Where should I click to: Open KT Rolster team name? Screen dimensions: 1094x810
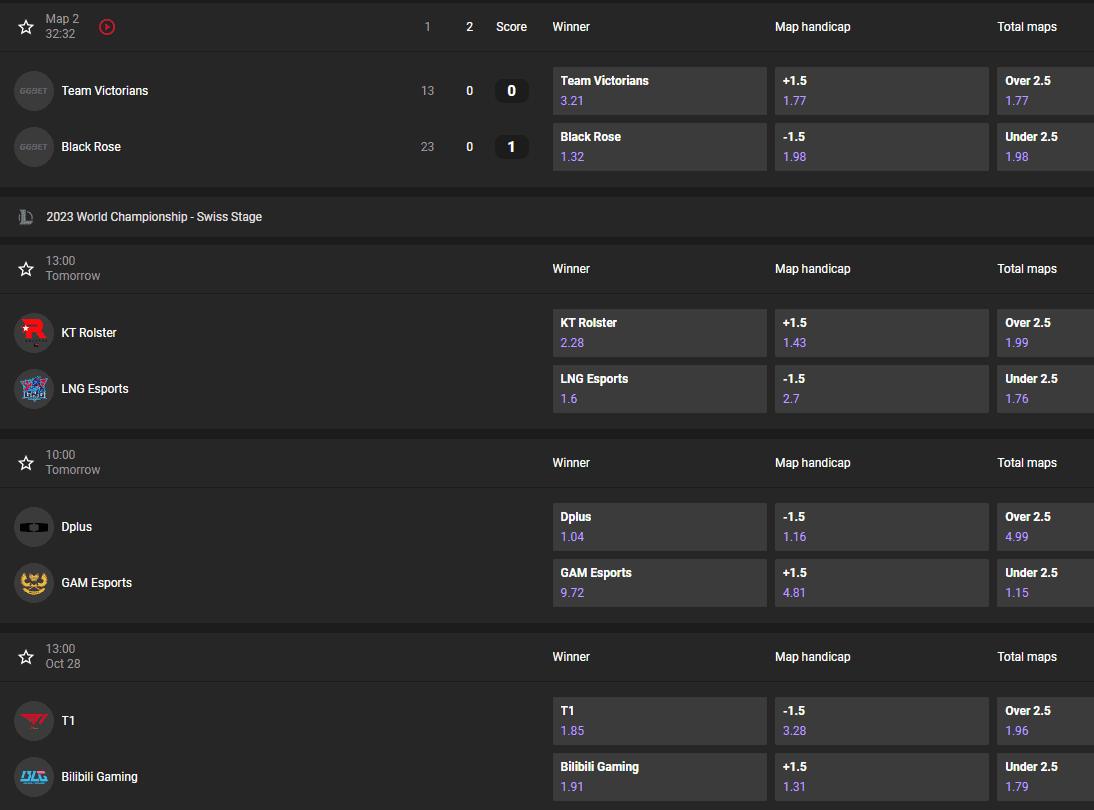pyautogui.click(x=89, y=333)
